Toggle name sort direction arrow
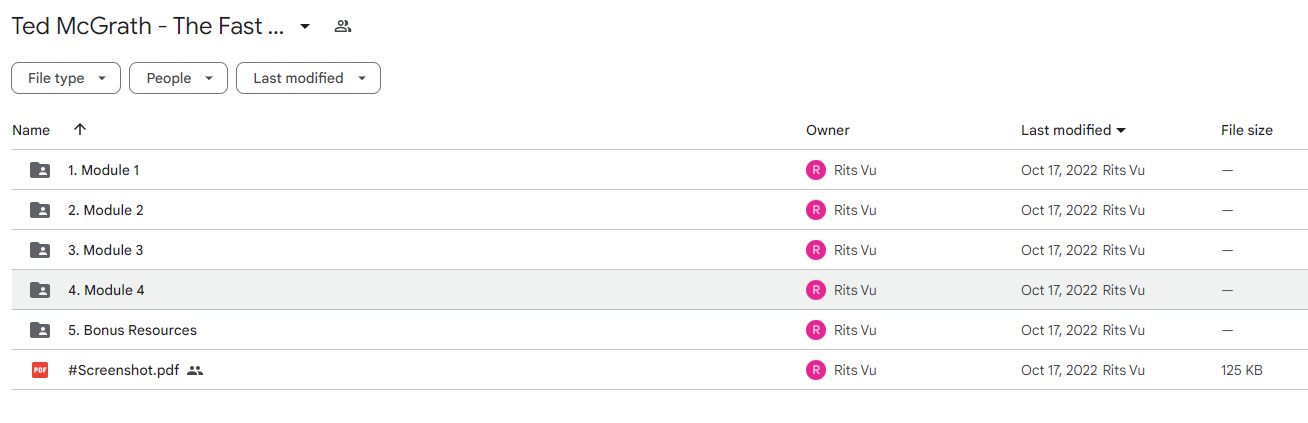This screenshot has height=423, width=1308. click(x=80, y=129)
